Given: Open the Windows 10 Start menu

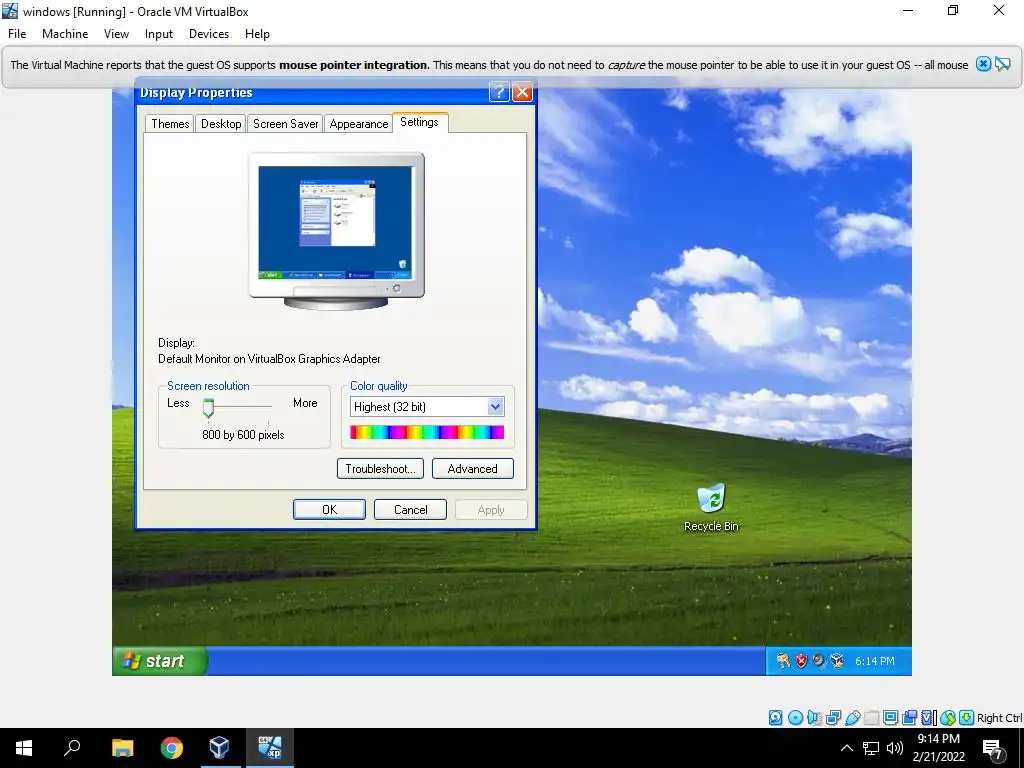Looking at the screenshot, I should click(24, 748).
